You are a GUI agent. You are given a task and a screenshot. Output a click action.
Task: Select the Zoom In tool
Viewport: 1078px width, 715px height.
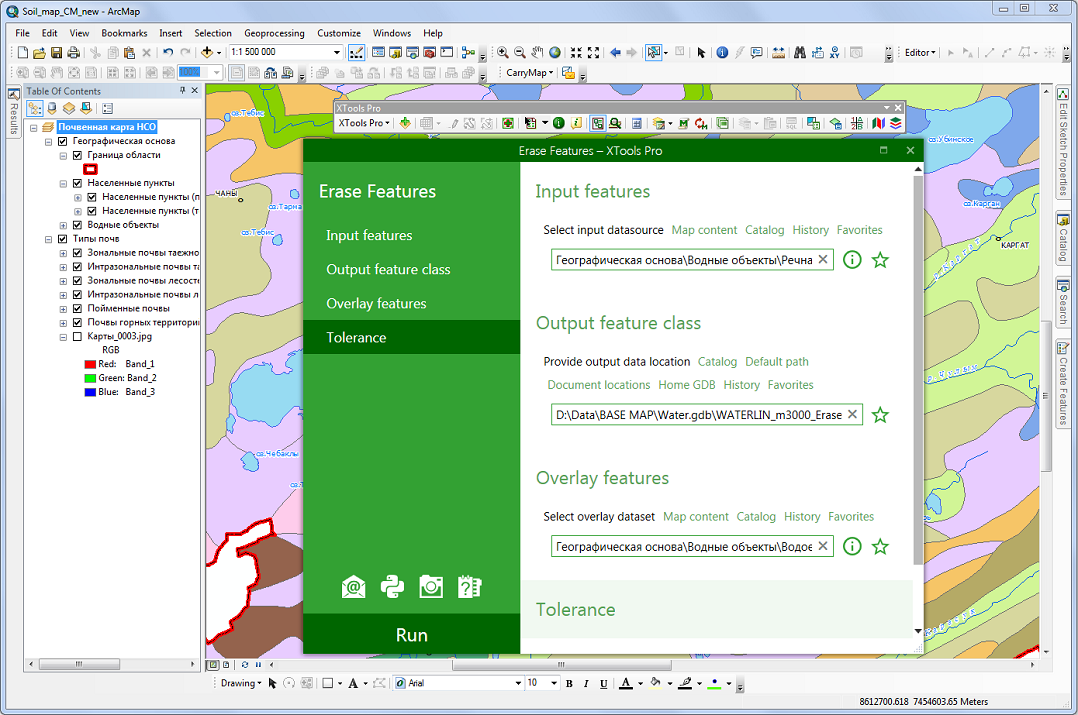click(x=503, y=52)
